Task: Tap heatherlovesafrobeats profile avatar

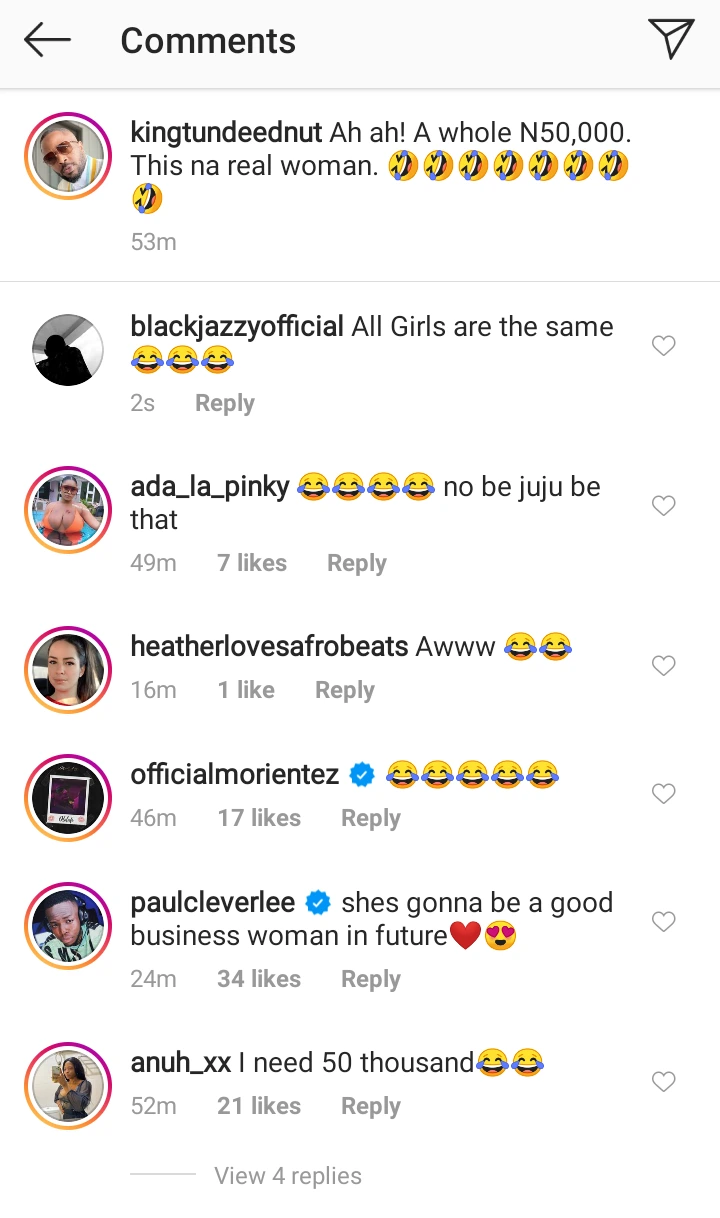Action: pos(67,669)
